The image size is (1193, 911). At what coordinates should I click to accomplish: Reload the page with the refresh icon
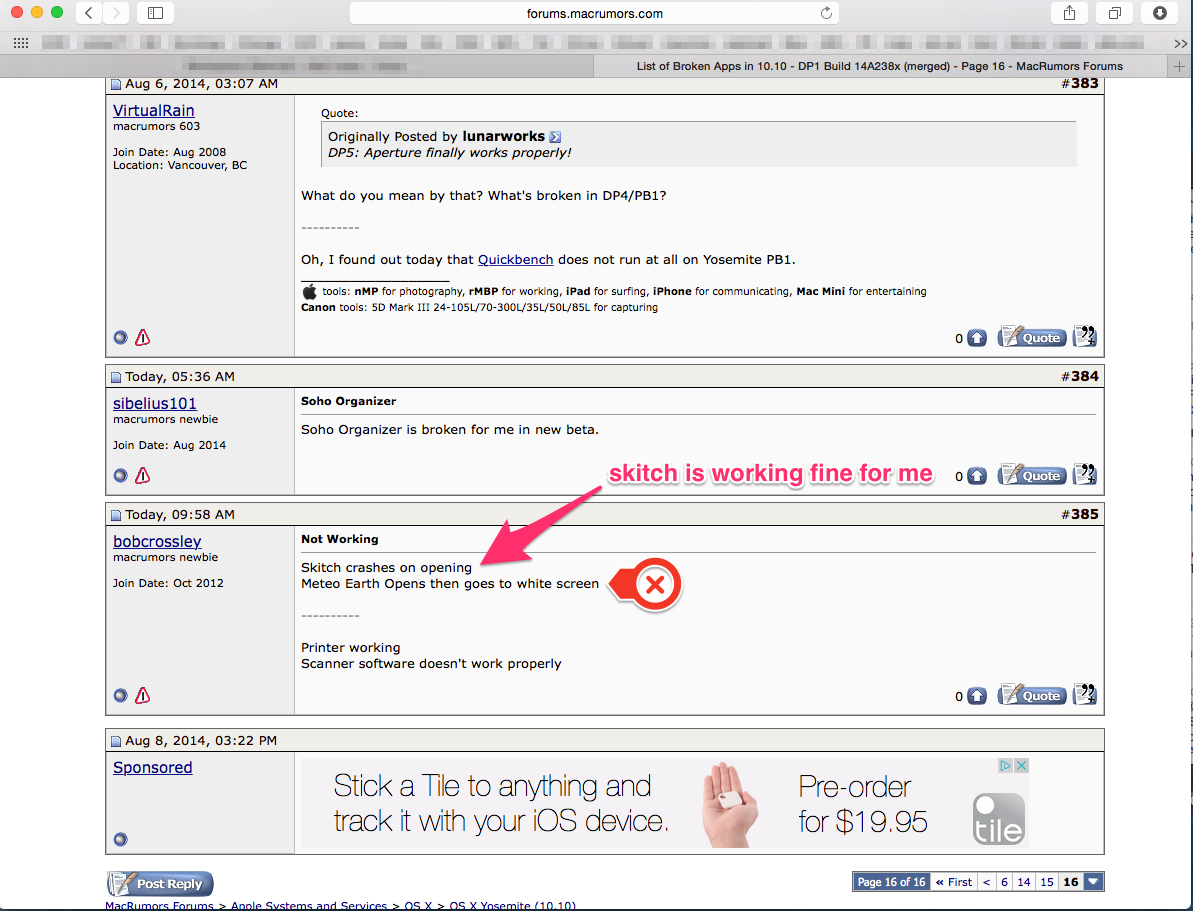(826, 13)
